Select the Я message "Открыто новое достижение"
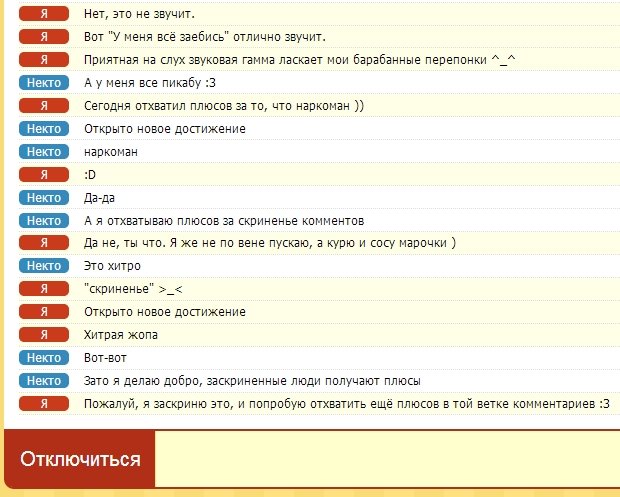The image size is (620, 497). [x=165, y=312]
